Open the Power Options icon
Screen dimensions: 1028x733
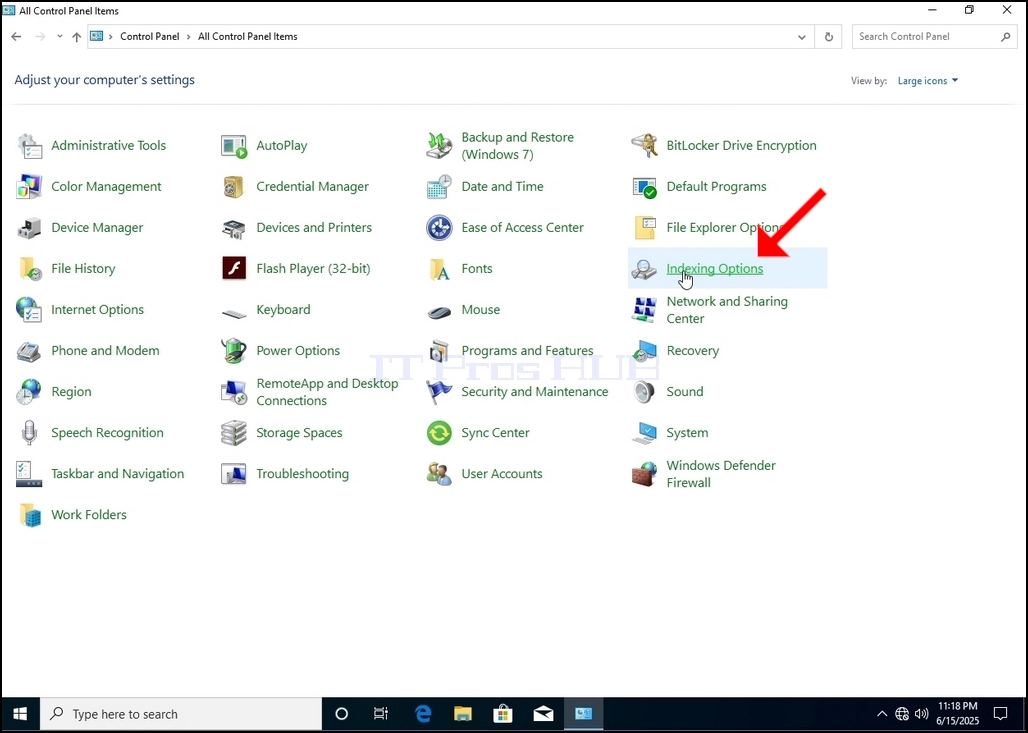pyautogui.click(x=234, y=351)
